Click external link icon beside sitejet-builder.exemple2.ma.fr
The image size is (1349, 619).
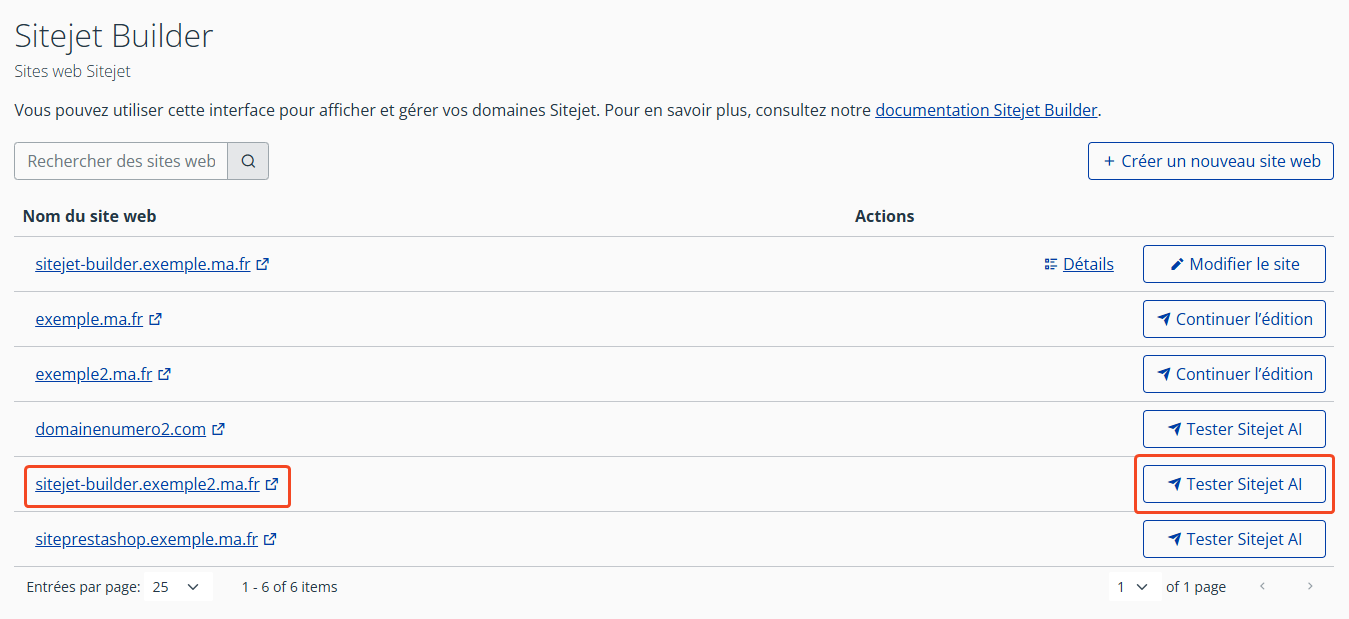(272, 485)
